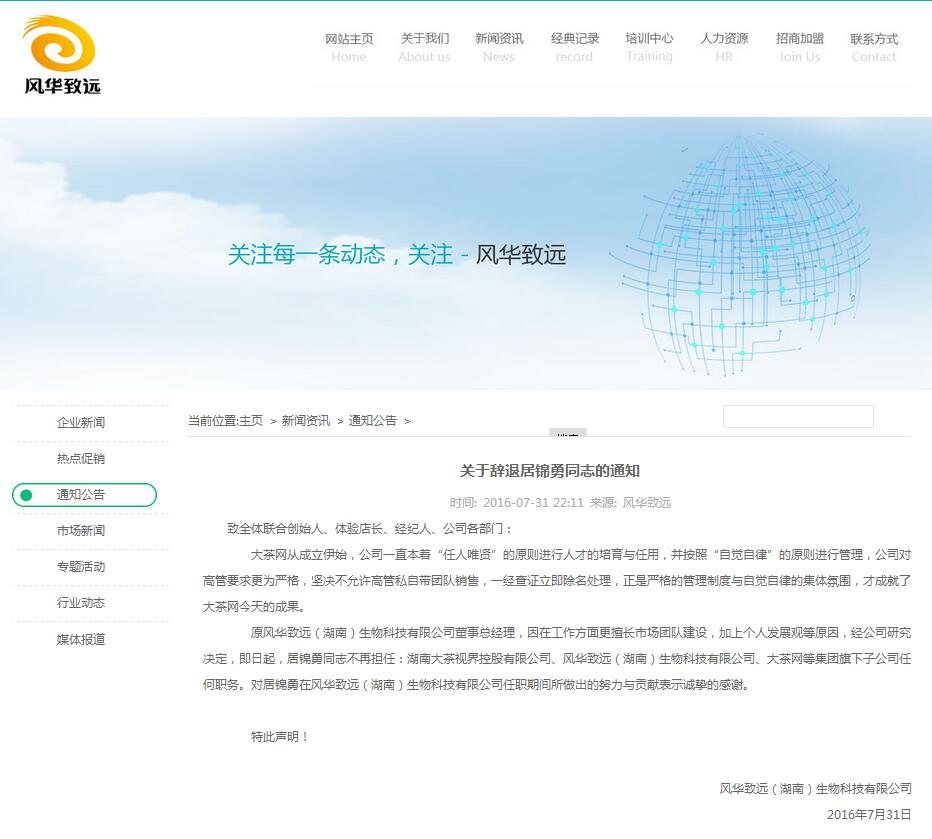The height and width of the screenshot is (839, 932).
Task: Open 媒体报道 sidebar category
Action: [x=81, y=639]
